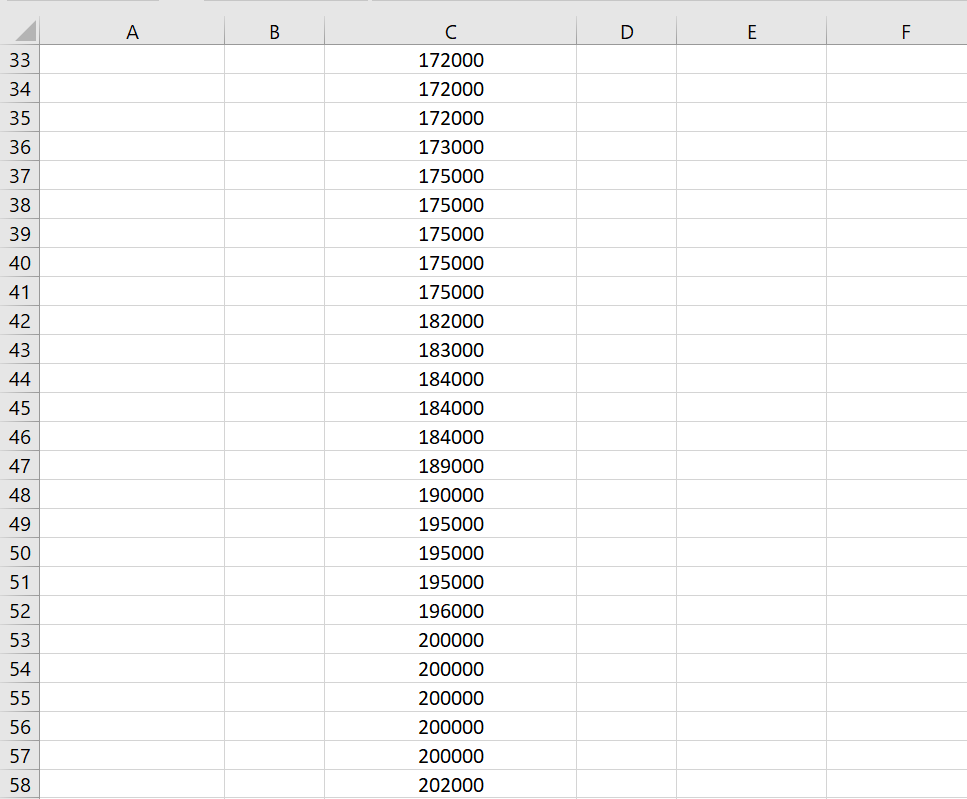Click the cell containing 189000

coord(450,466)
